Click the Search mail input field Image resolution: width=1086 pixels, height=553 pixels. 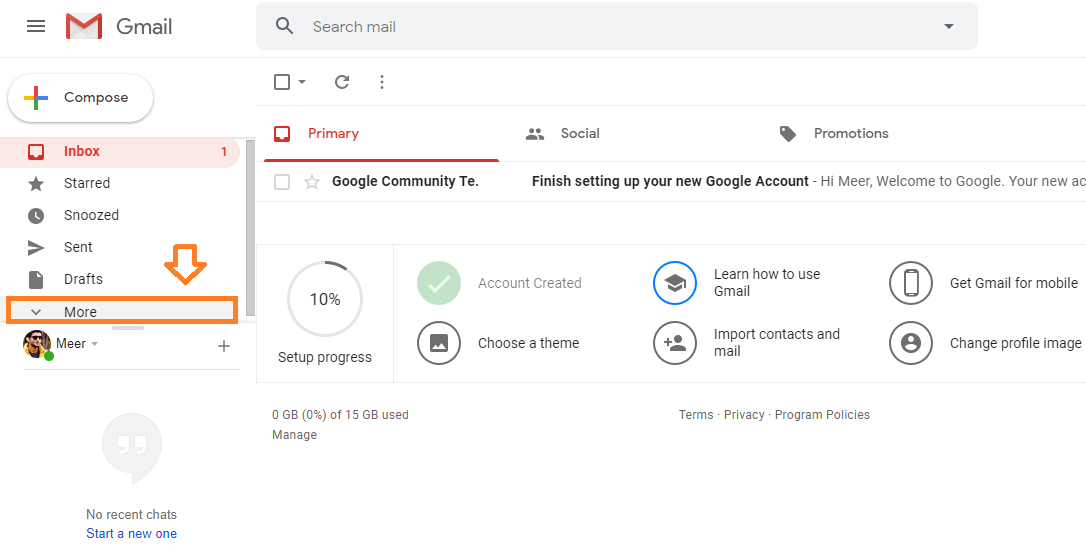616,26
